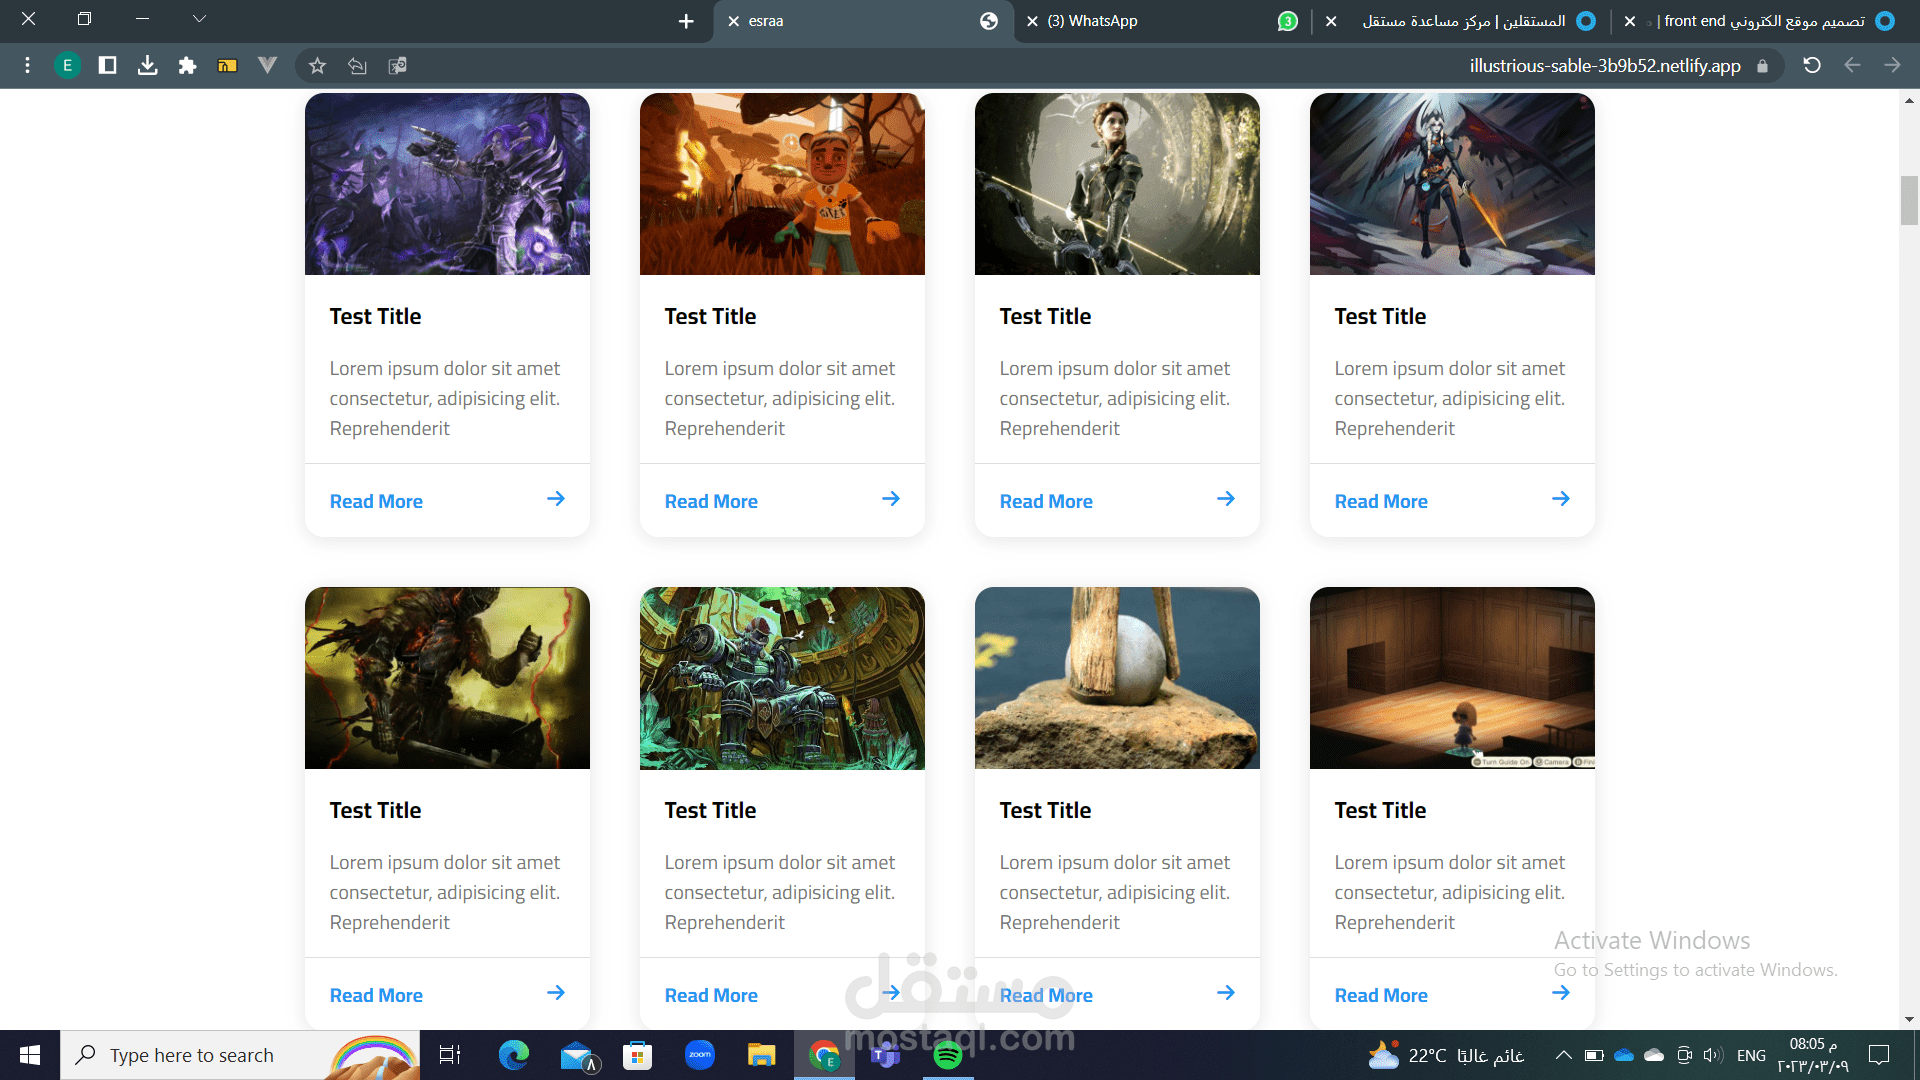Click the arrow icon on purple monster card

click(556, 499)
